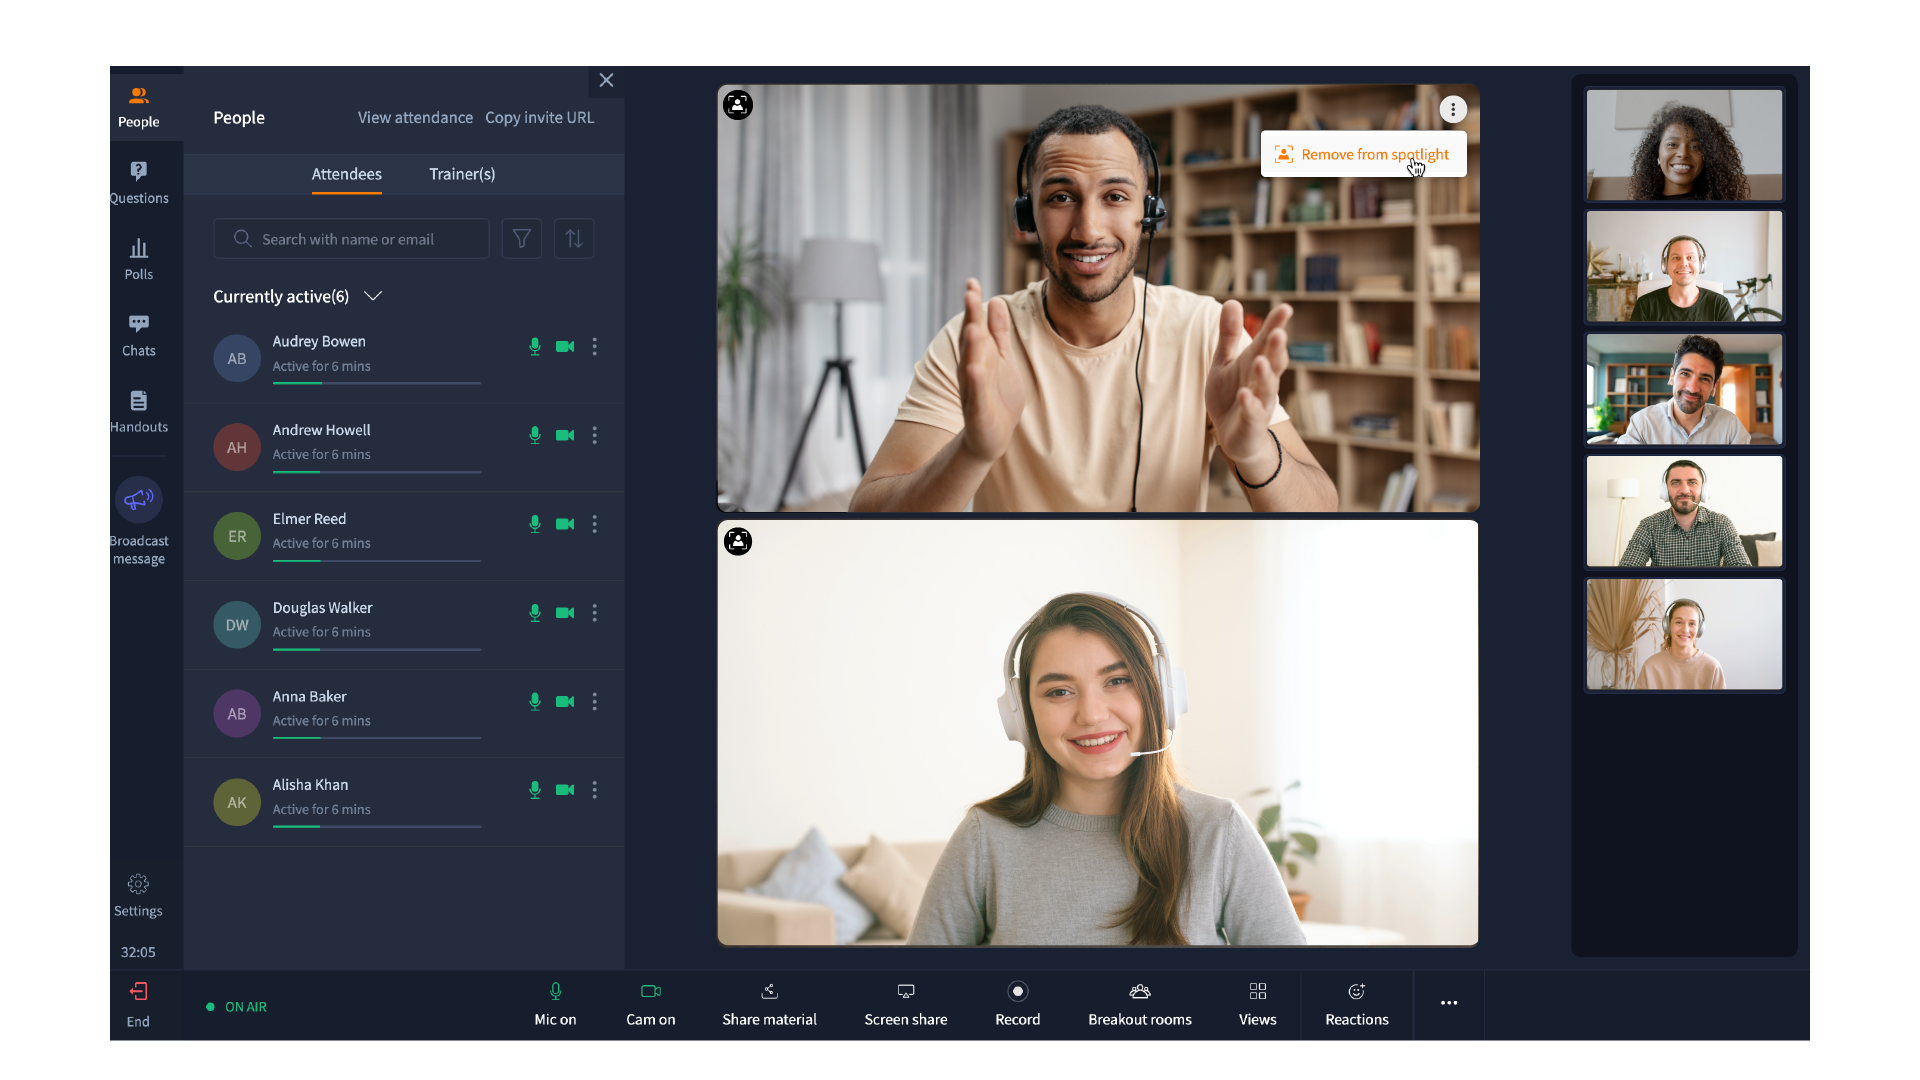Switch to the Attendees tab

coord(347,174)
